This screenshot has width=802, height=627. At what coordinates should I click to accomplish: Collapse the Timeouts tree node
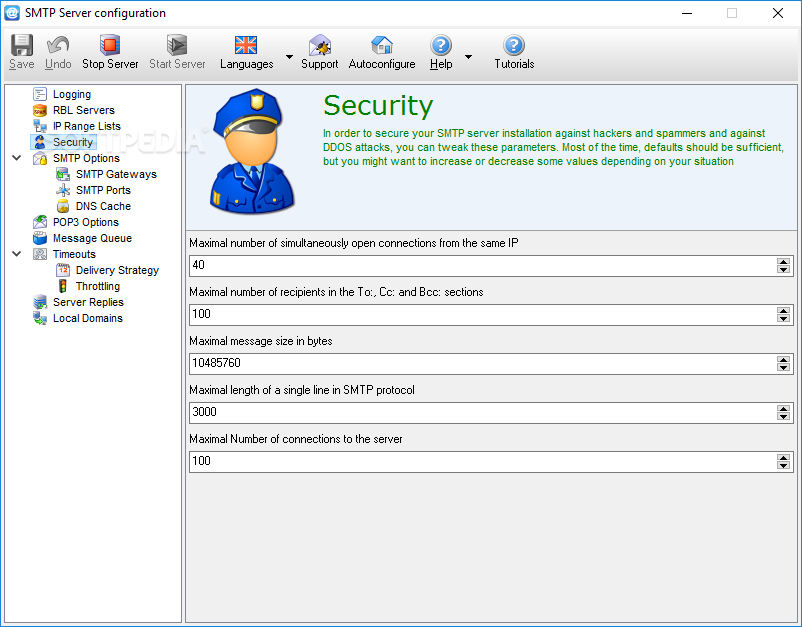pos(16,254)
